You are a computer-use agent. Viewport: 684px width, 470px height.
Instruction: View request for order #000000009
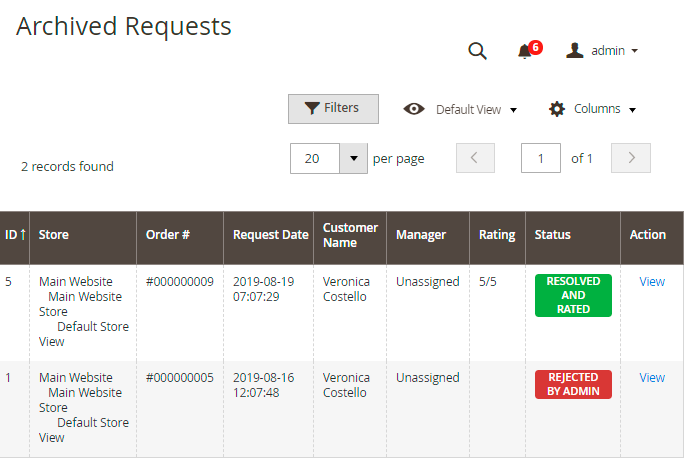pos(652,282)
